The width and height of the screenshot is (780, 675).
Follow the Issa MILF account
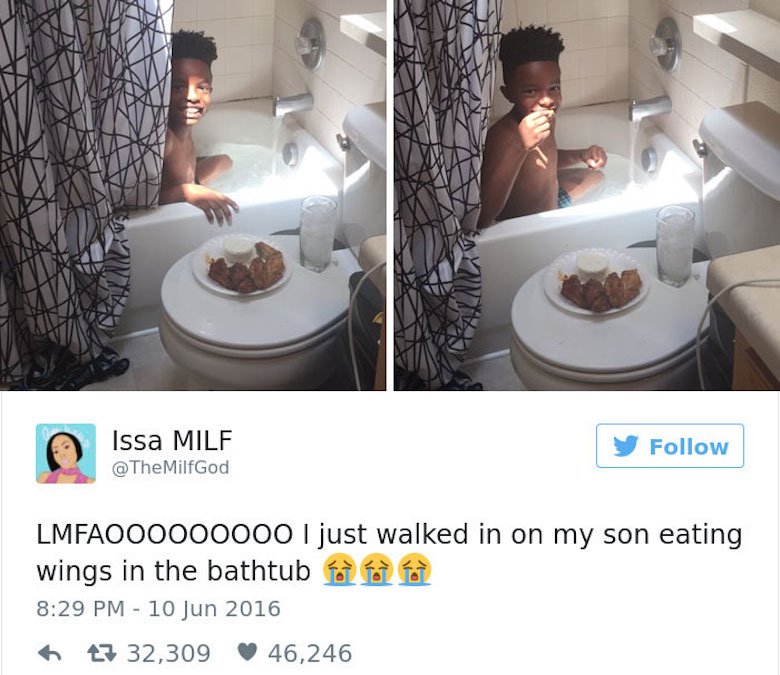coord(670,446)
